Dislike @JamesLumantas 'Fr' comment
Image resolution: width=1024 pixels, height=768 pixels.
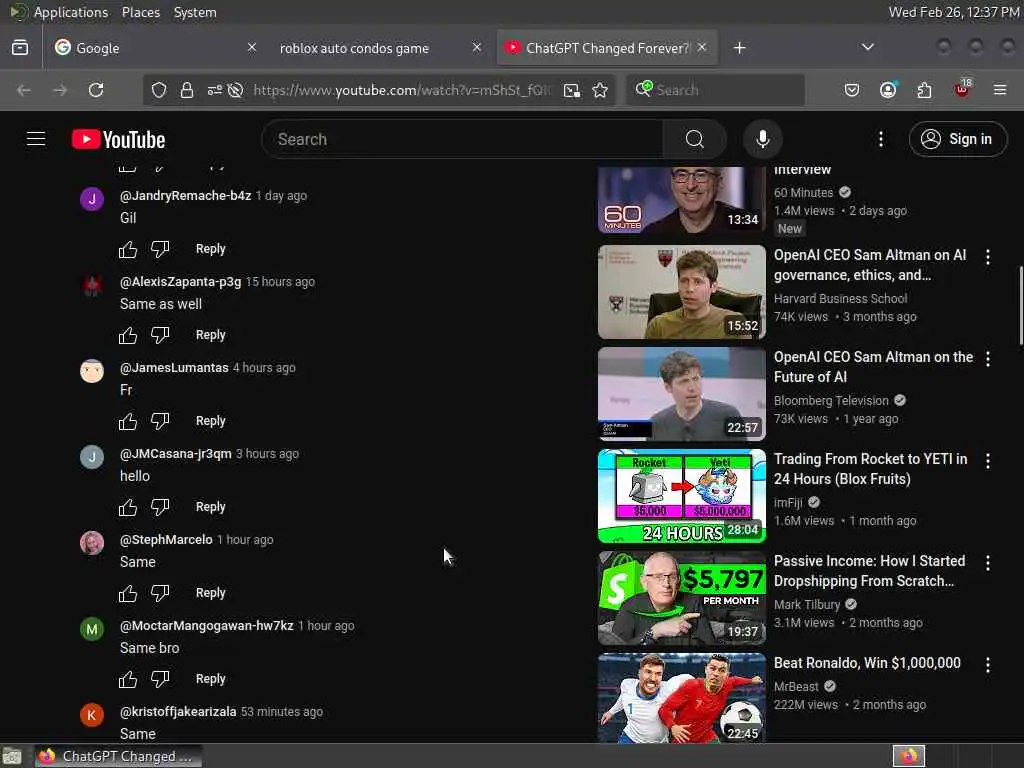point(160,421)
